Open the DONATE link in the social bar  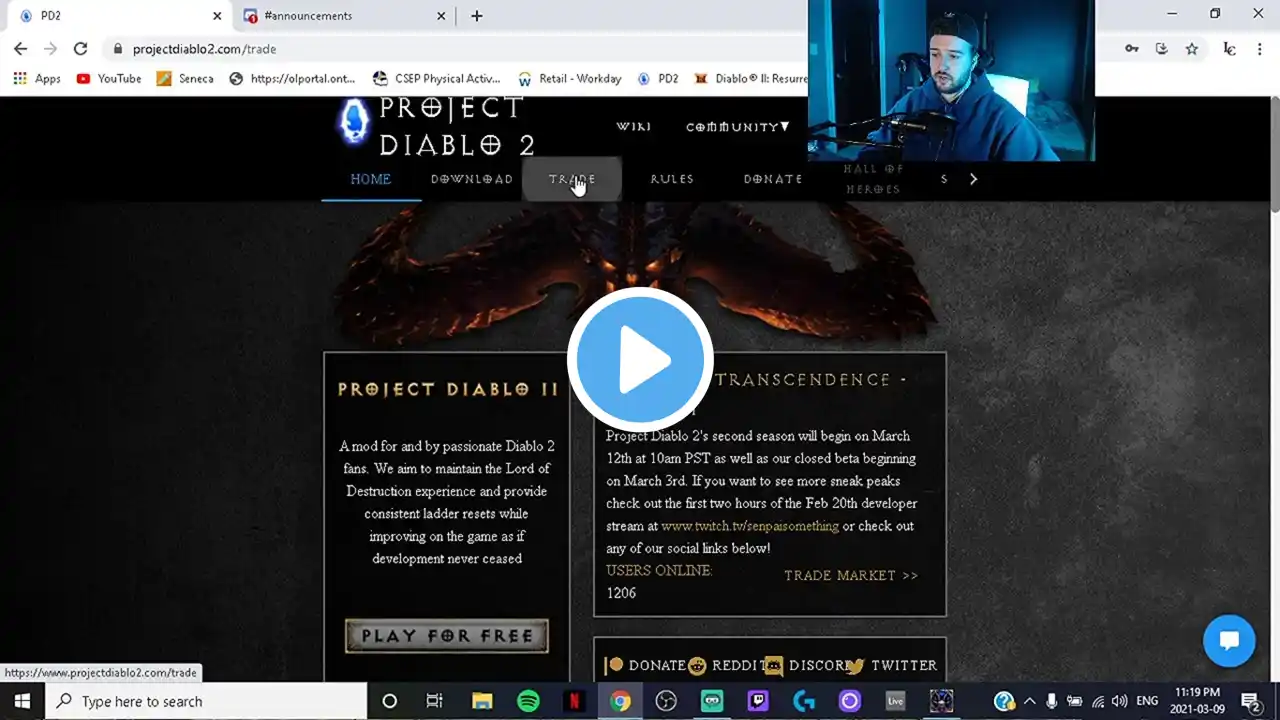pos(645,665)
